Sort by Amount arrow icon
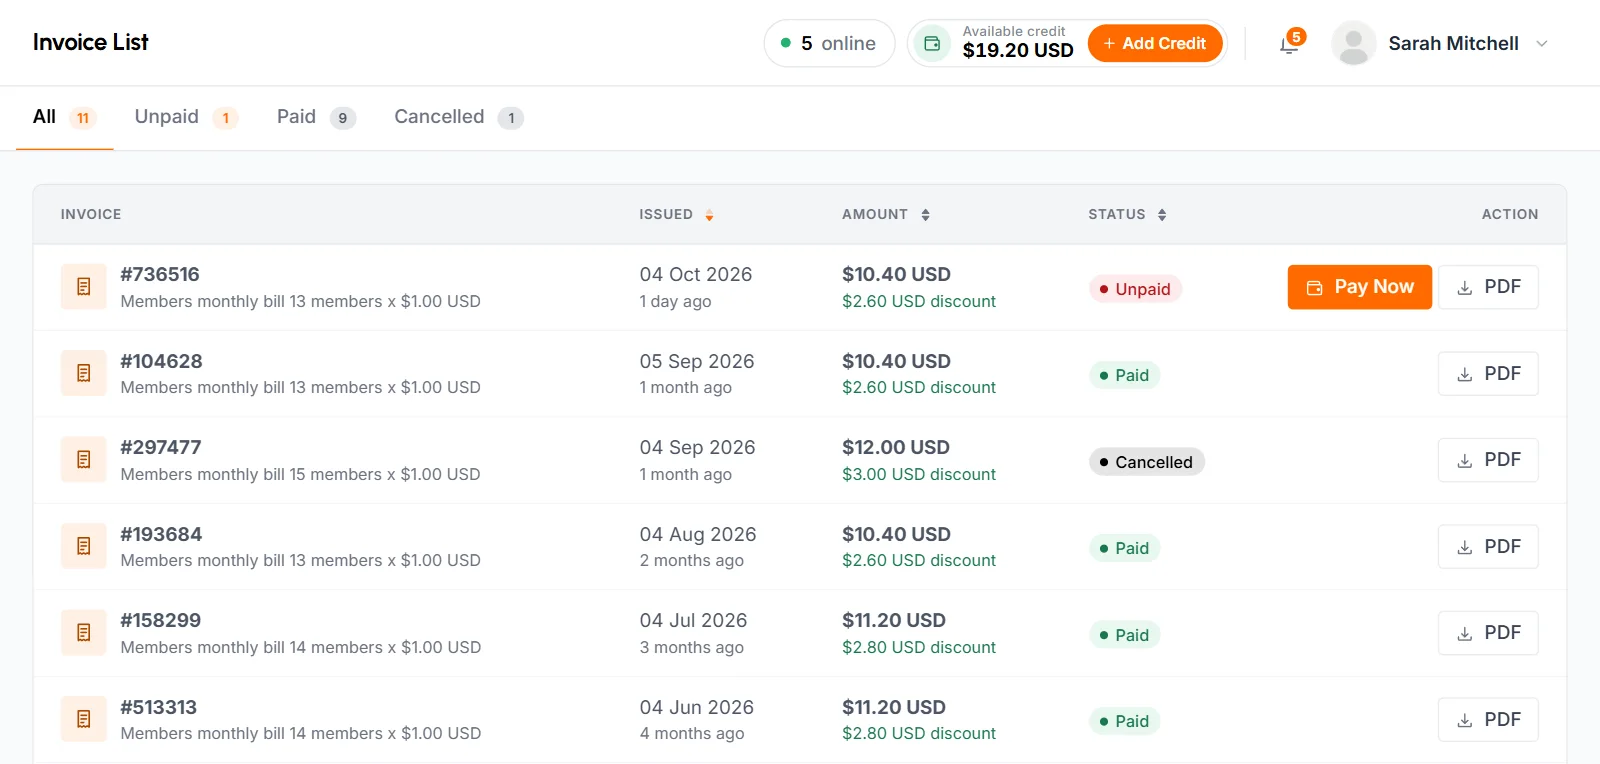Viewport: 1600px width, 764px height. pyautogui.click(x=925, y=215)
